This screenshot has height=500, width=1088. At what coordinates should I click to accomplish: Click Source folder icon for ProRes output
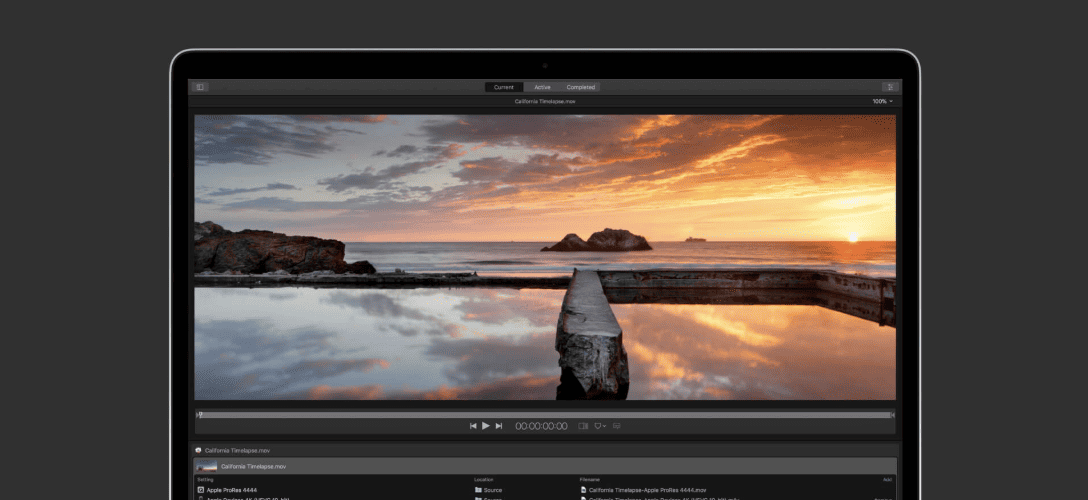point(478,490)
